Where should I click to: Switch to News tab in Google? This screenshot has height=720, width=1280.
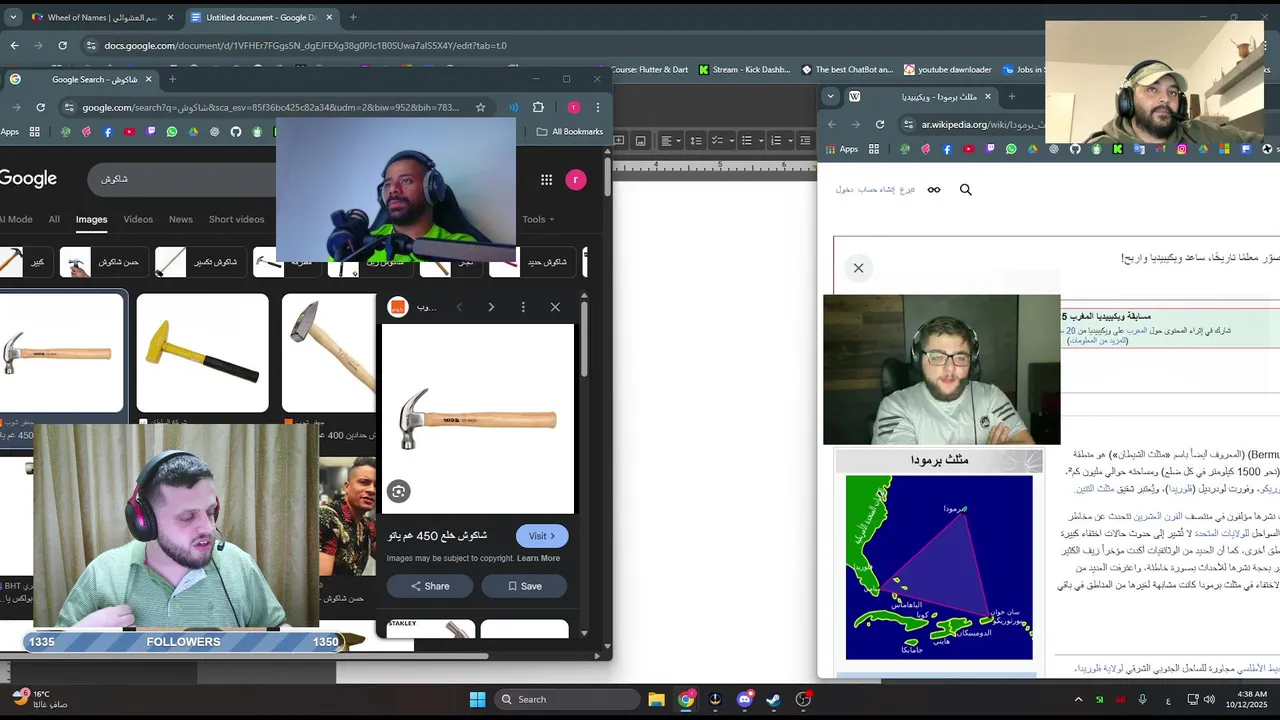coord(181,219)
